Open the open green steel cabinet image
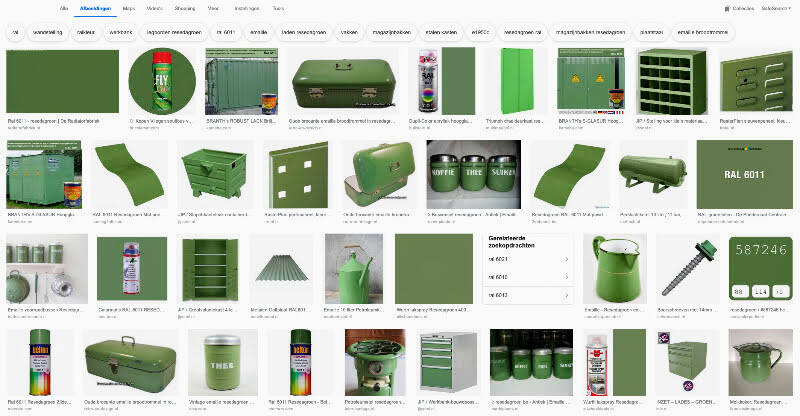The width and height of the screenshot is (800, 416). [x=210, y=269]
